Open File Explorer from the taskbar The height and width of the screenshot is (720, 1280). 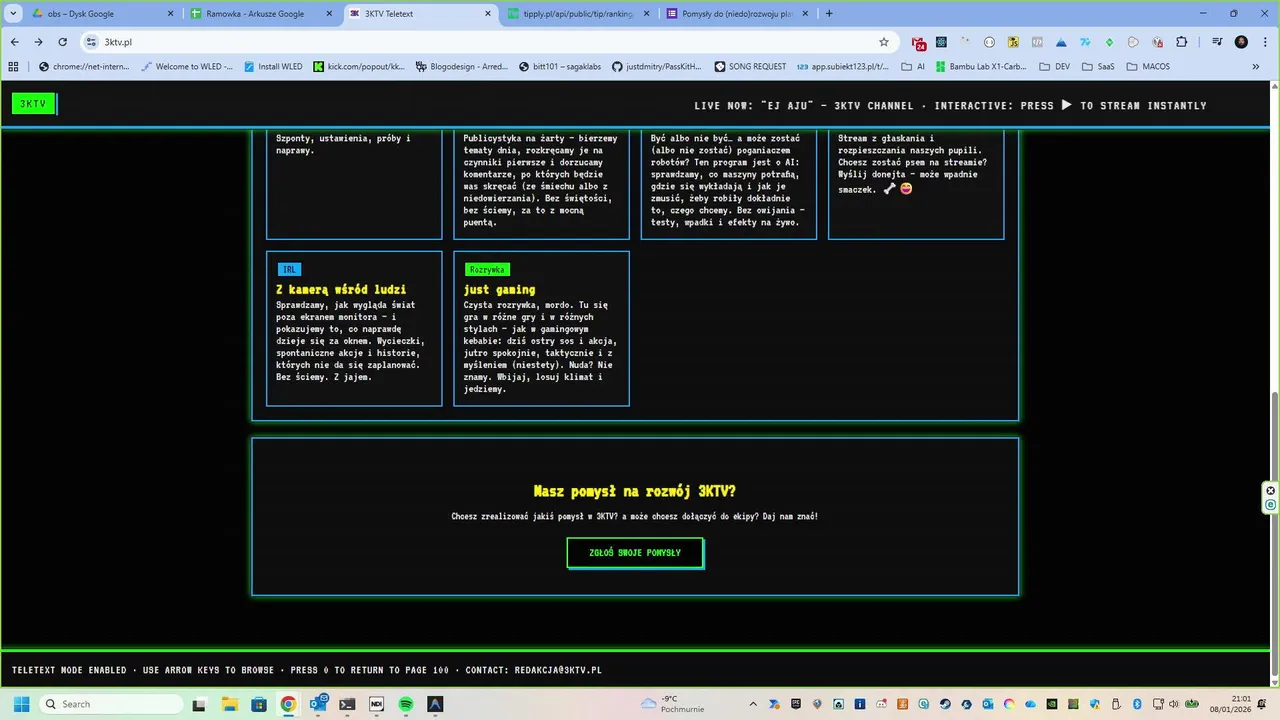click(x=229, y=704)
